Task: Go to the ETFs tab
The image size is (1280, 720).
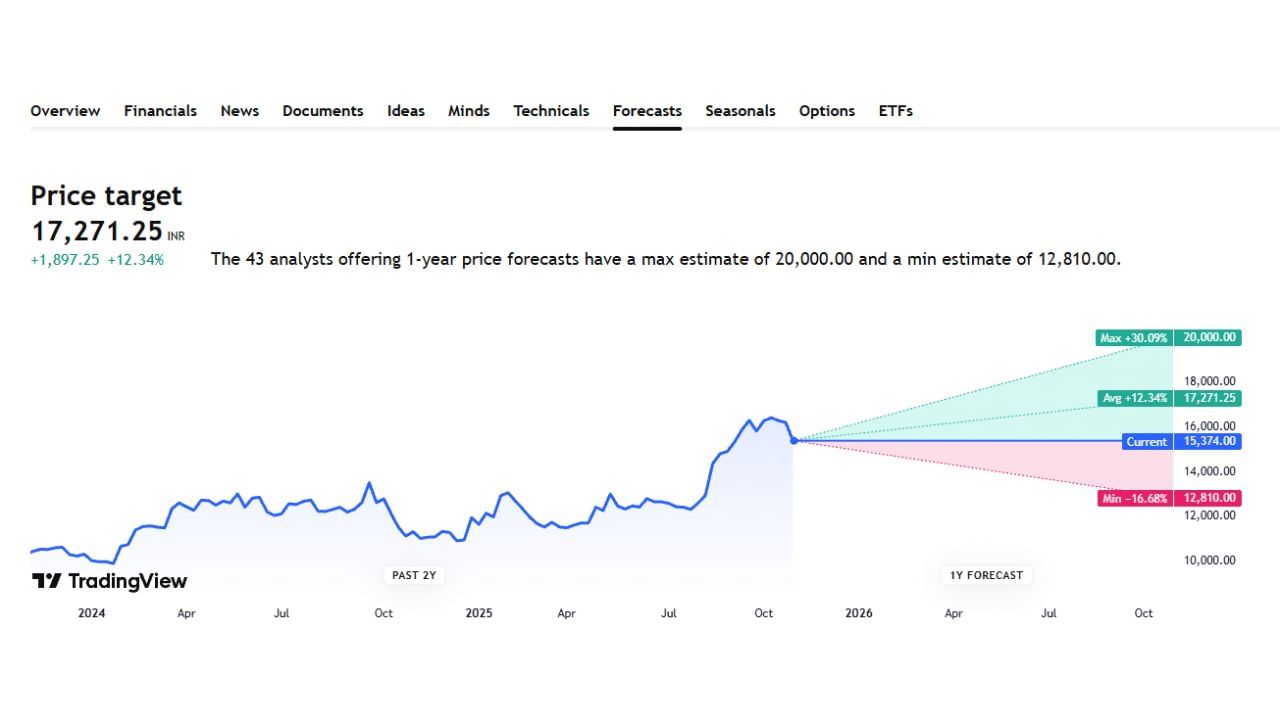Action: (895, 111)
